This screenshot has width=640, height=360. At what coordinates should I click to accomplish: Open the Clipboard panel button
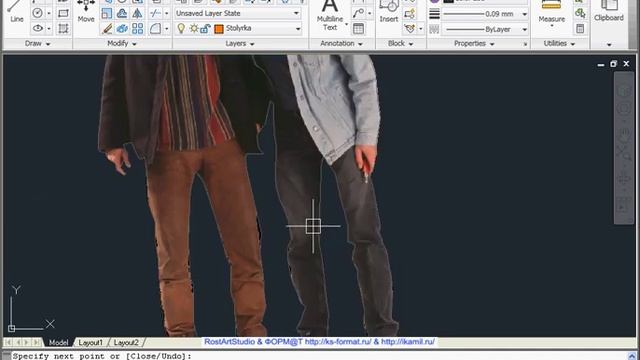pos(609,11)
